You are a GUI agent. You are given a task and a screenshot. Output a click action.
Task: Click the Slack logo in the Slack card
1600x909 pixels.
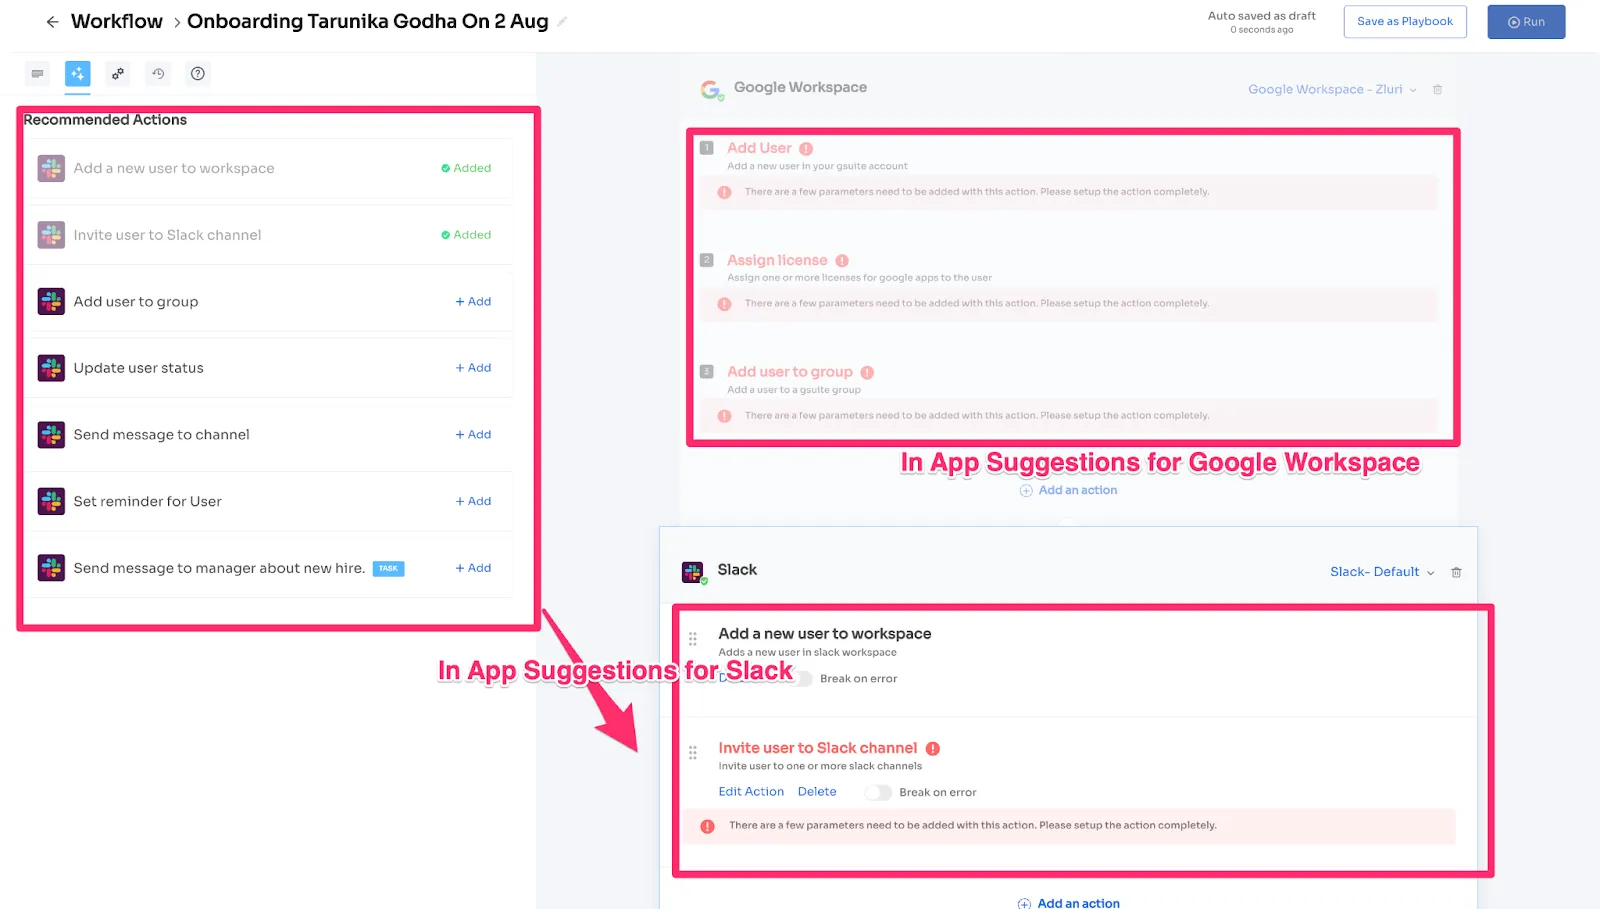coord(693,572)
